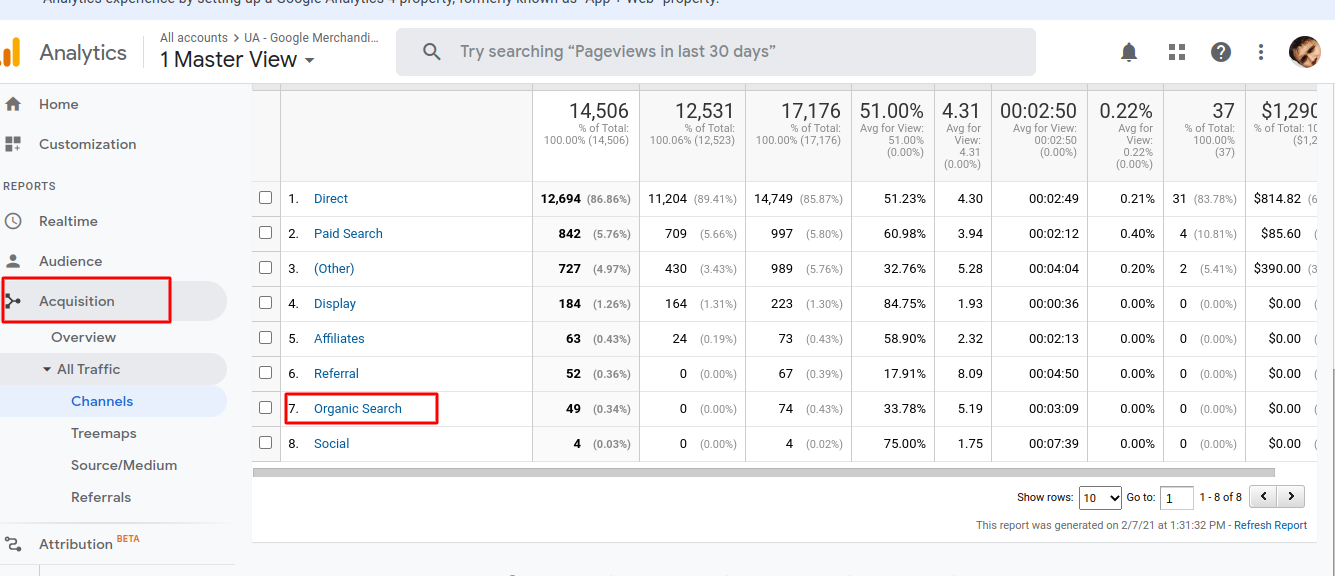1335x576 pixels.
Task: Open the Show rows dropdown
Action: click(1101, 497)
